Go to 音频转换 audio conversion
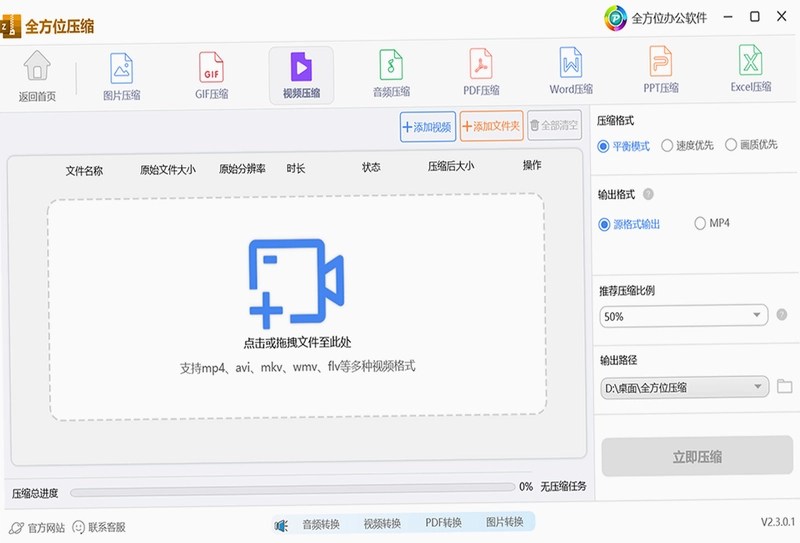Image resolution: width=800 pixels, height=543 pixels. coord(320,524)
